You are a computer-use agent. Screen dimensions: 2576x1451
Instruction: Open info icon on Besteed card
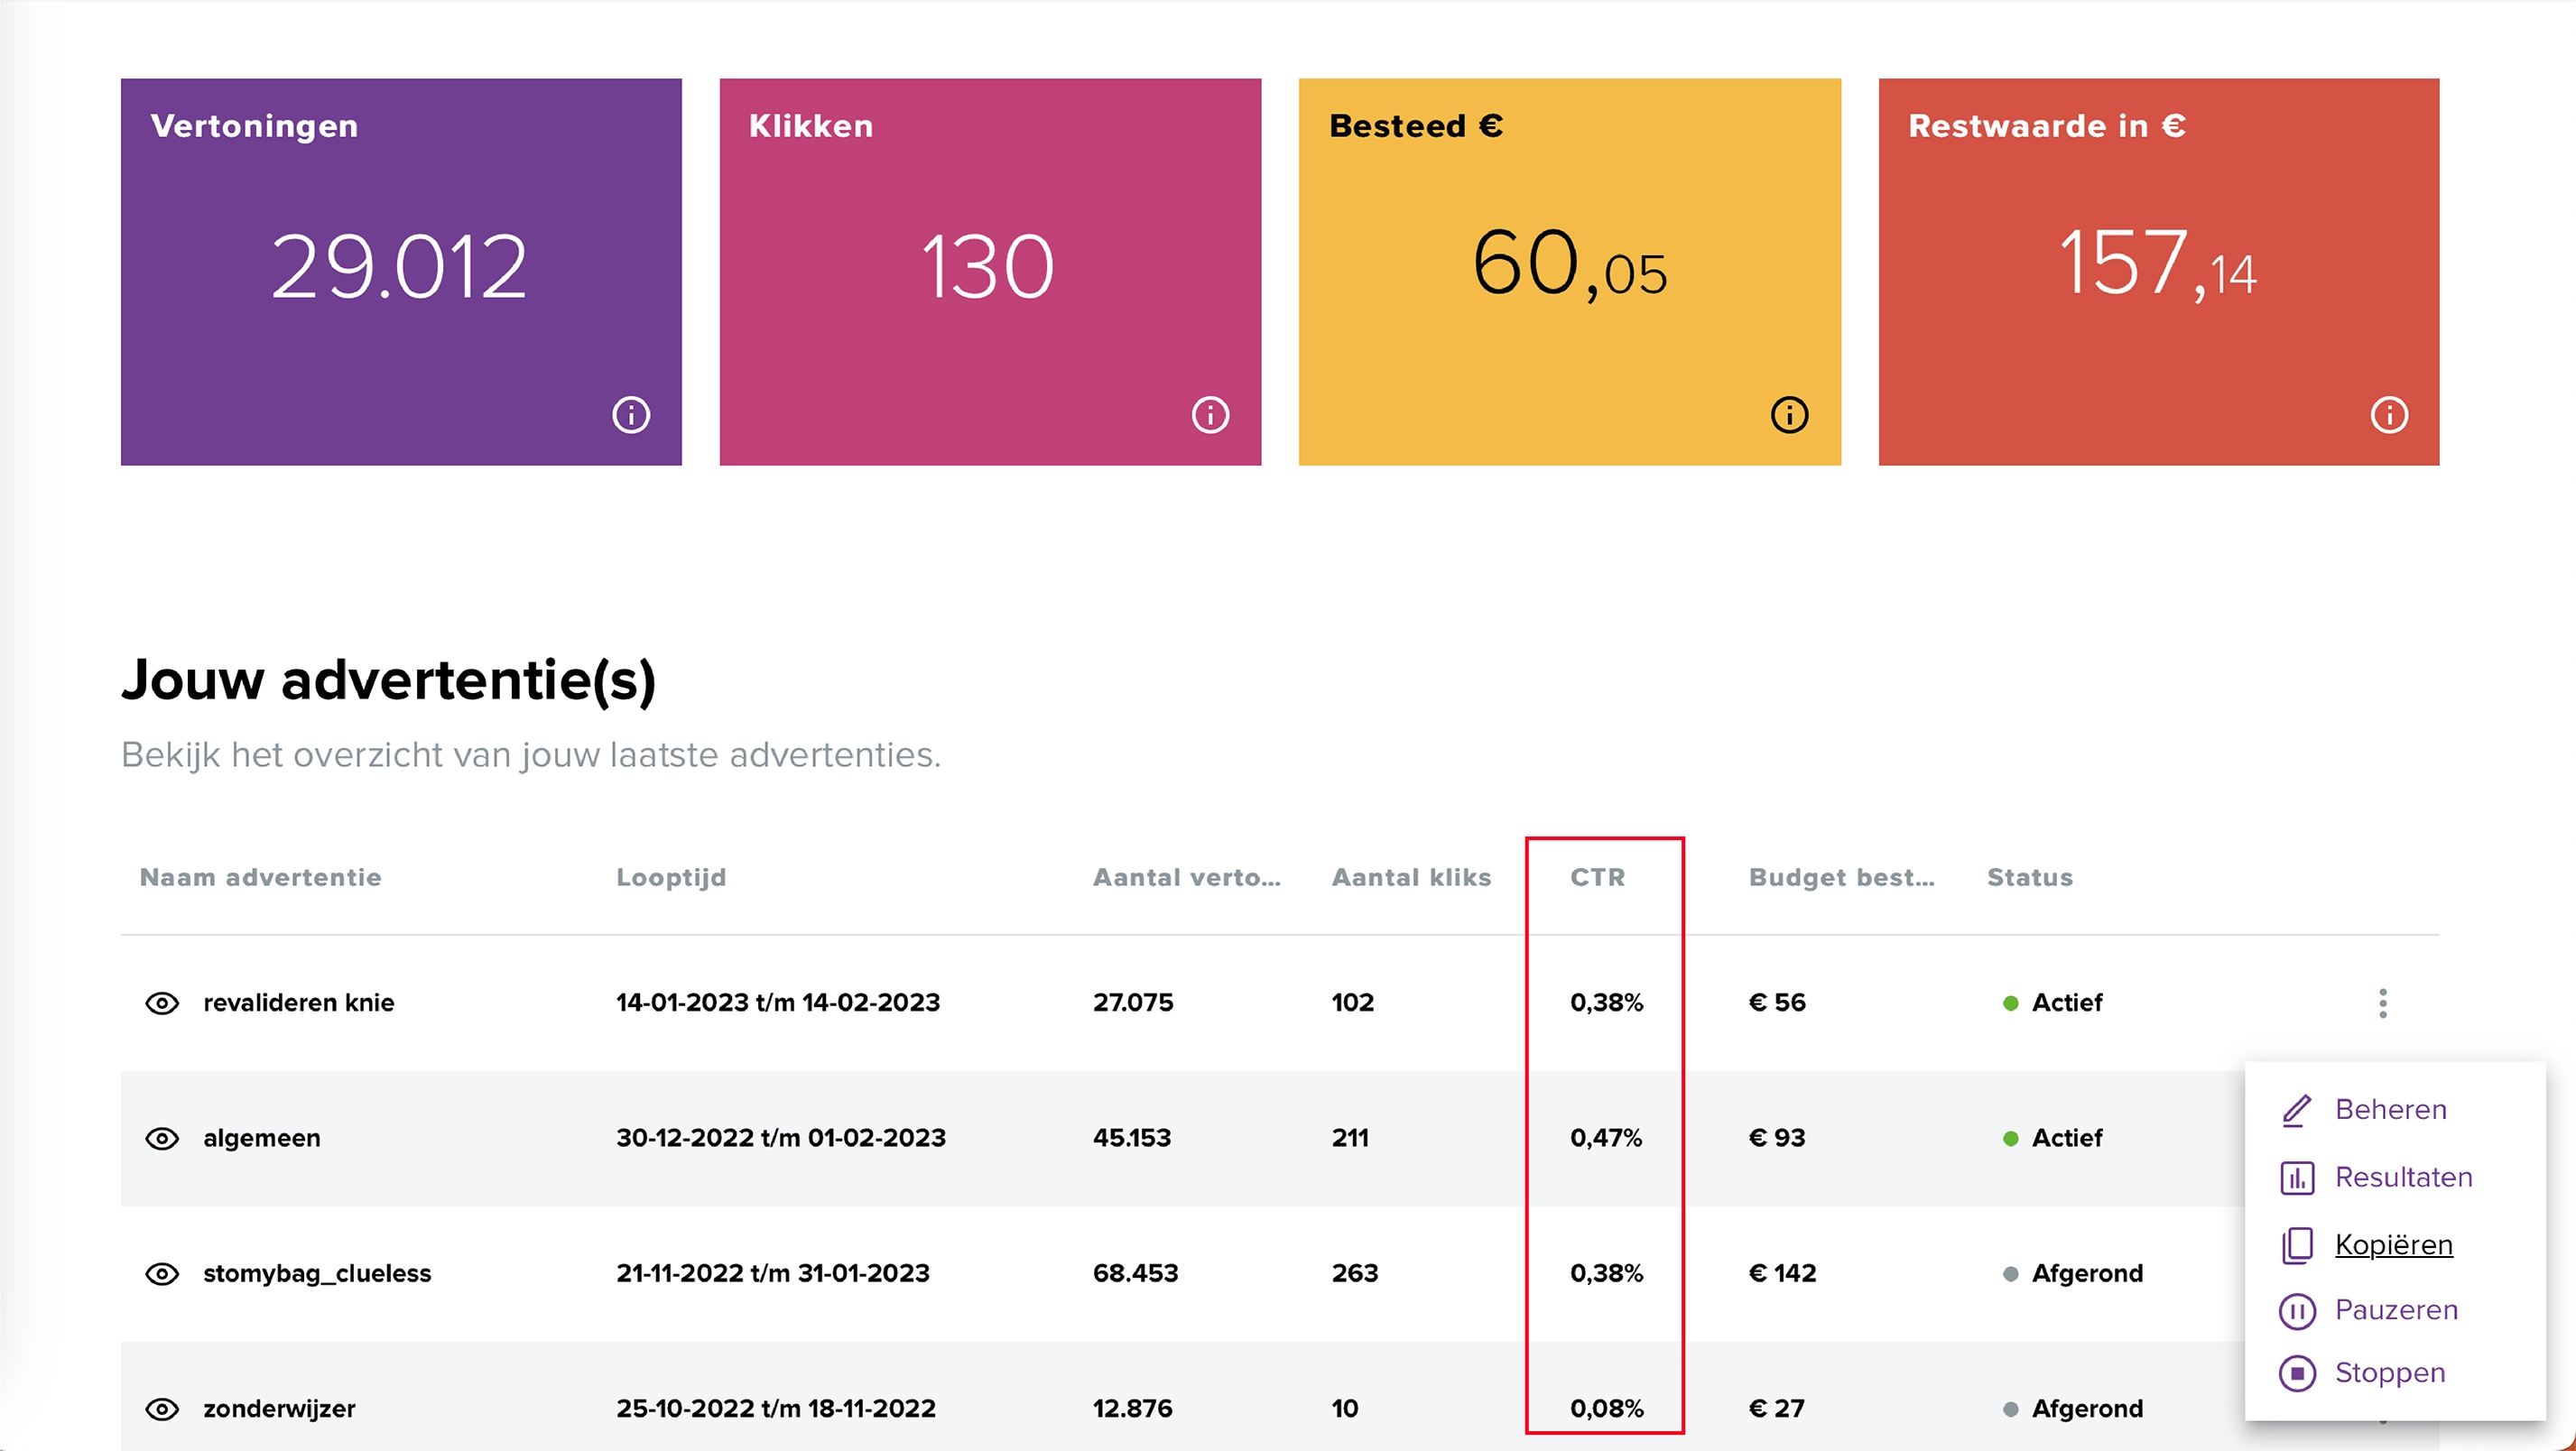click(1788, 414)
